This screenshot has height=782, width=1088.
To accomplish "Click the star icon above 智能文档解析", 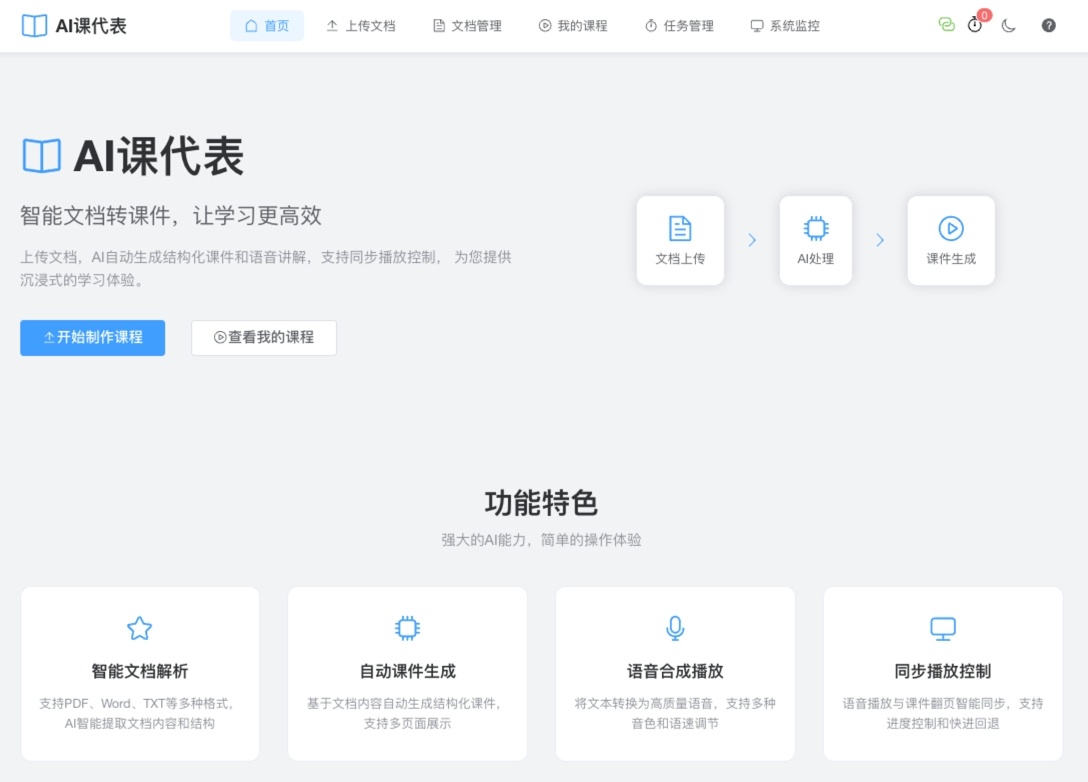I will pos(140,628).
